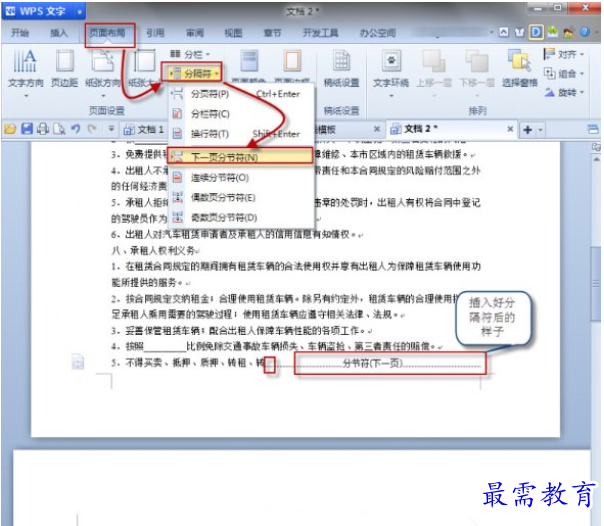Add a new document tab with plus
The image size is (604, 526).
(528, 130)
